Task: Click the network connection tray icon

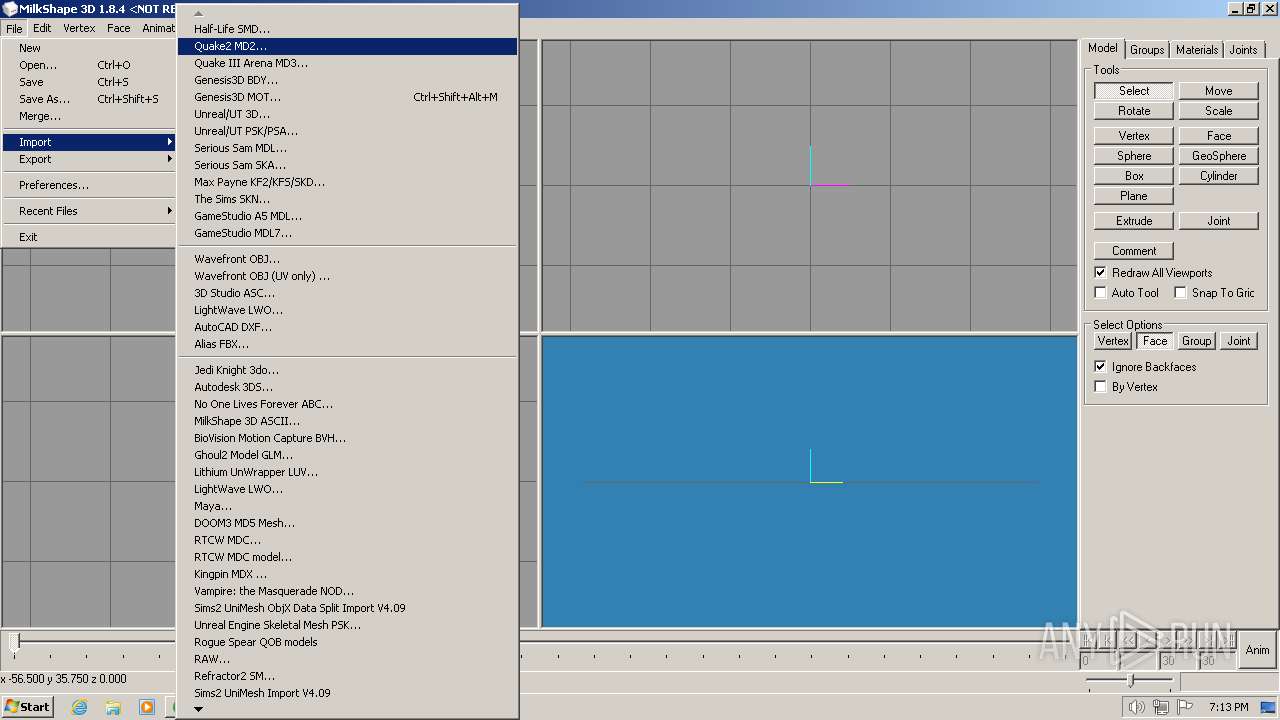Action: click(x=1161, y=707)
